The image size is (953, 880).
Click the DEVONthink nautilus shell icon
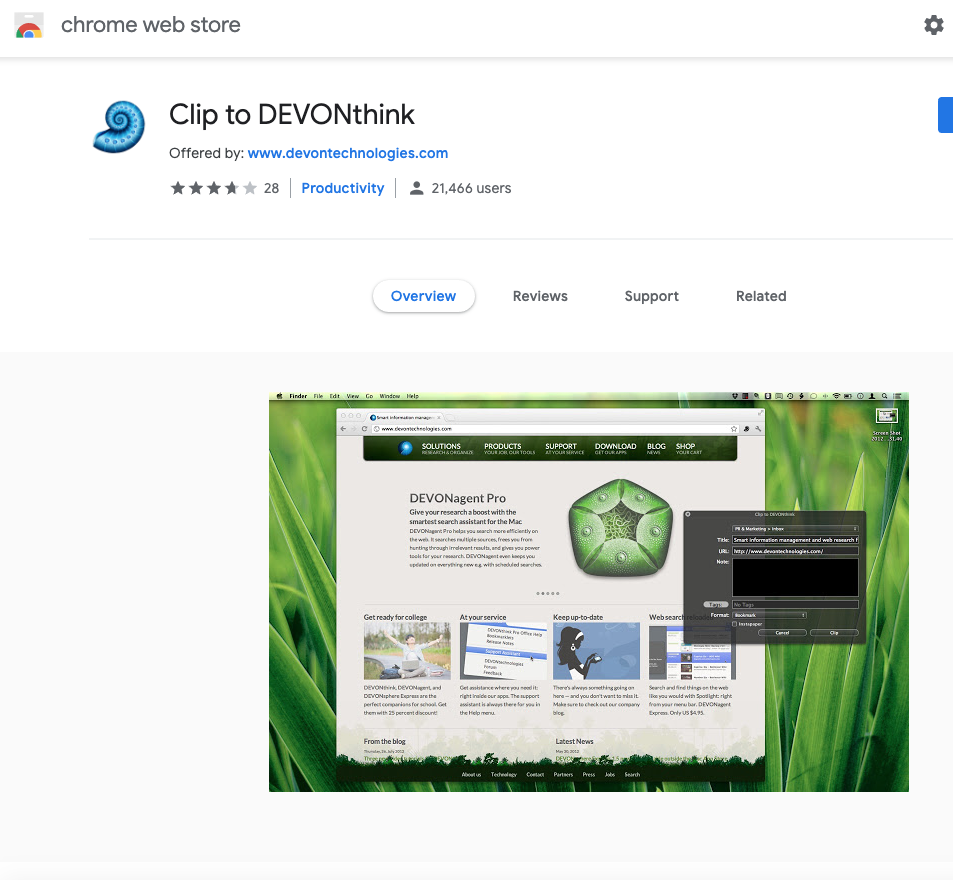(x=119, y=126)
